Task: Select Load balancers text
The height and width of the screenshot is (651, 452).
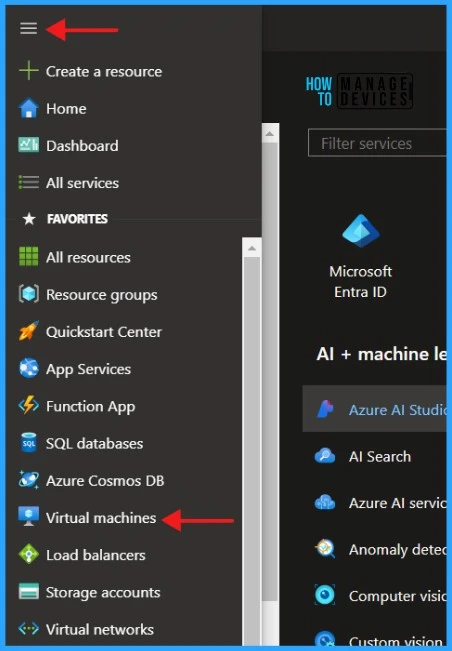Action: (x=95, y=555)
